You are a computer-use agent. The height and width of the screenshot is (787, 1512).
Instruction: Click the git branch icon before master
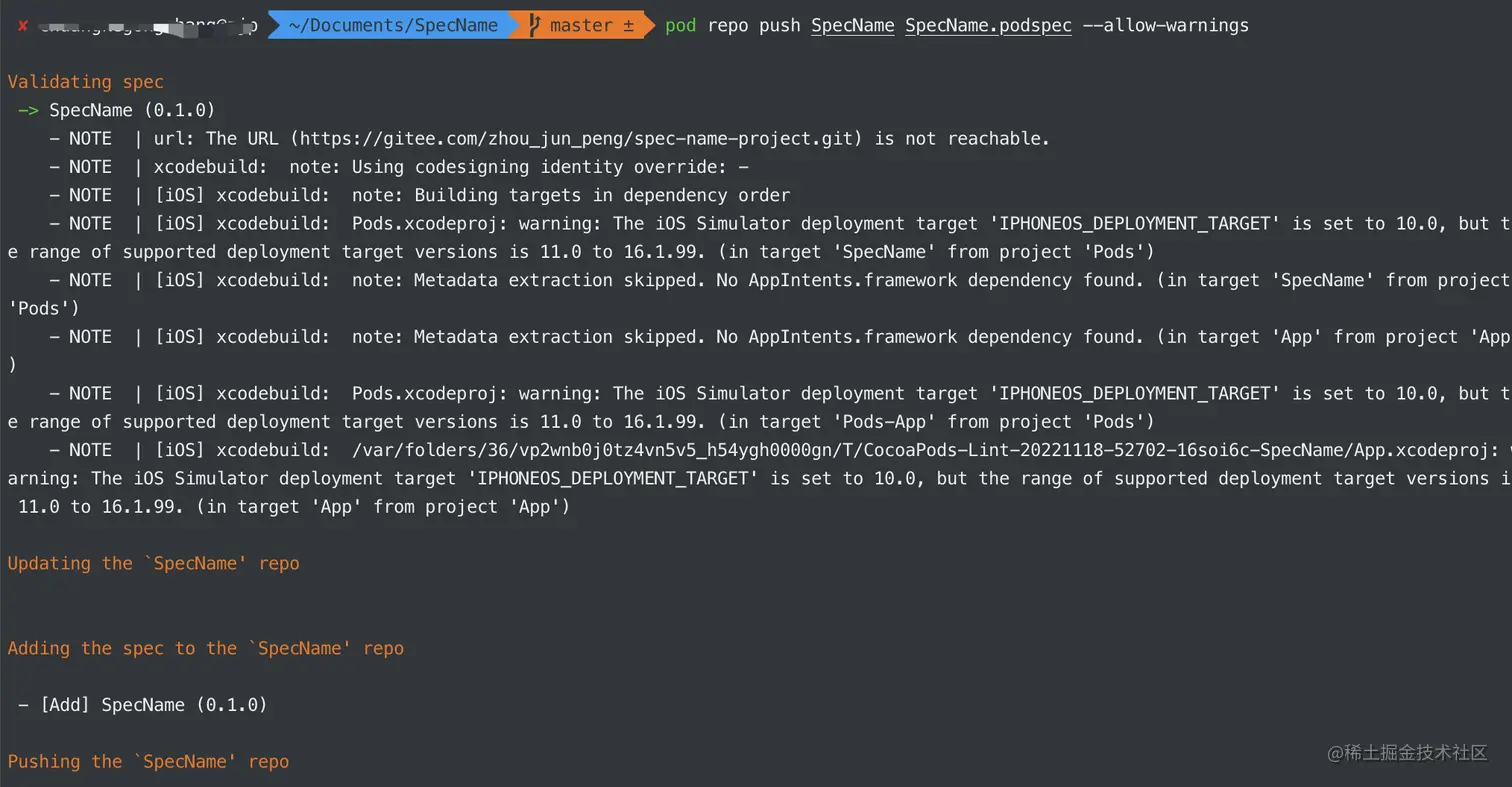tap(535, 26)
